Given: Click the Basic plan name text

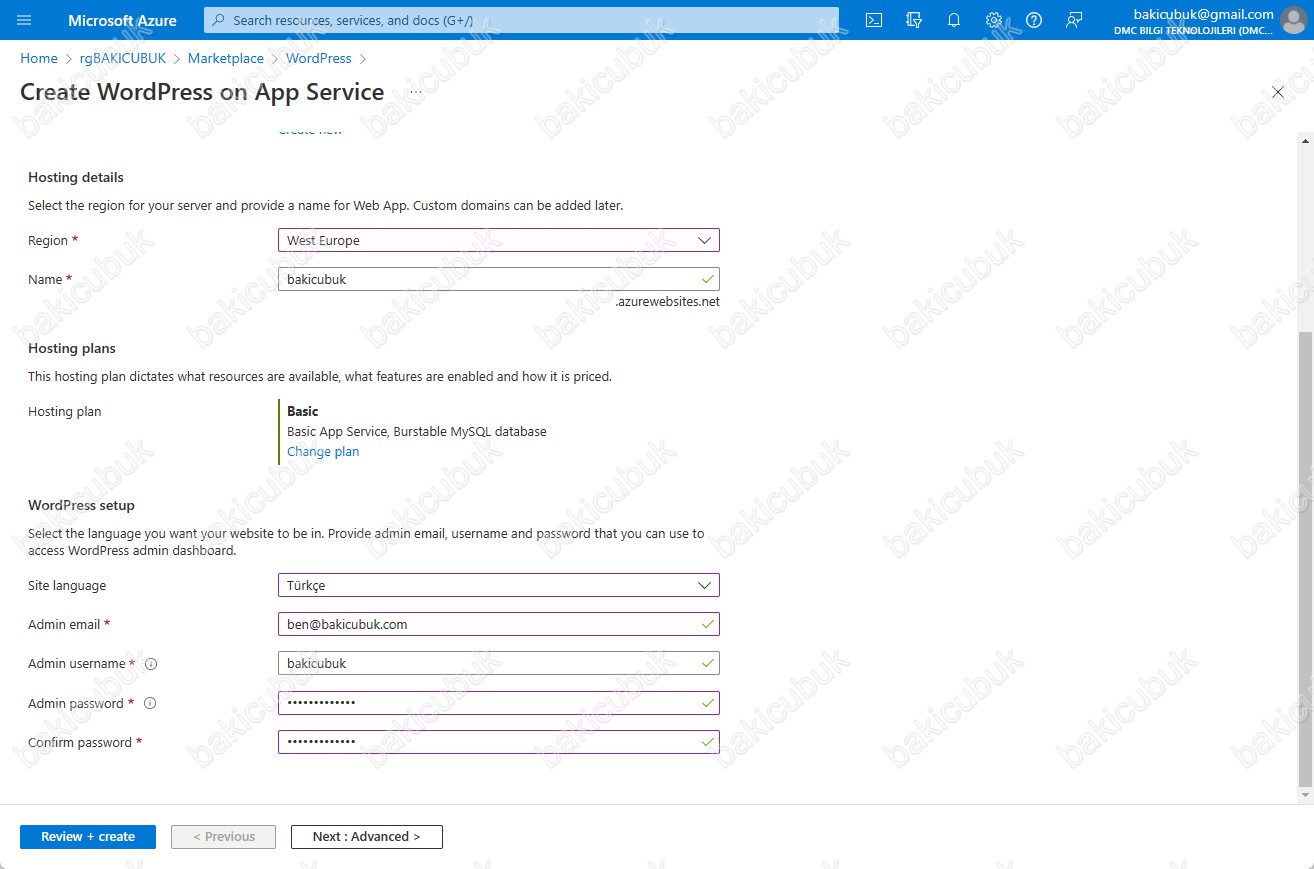Looking at the screenshot, I should coord(303,411).
